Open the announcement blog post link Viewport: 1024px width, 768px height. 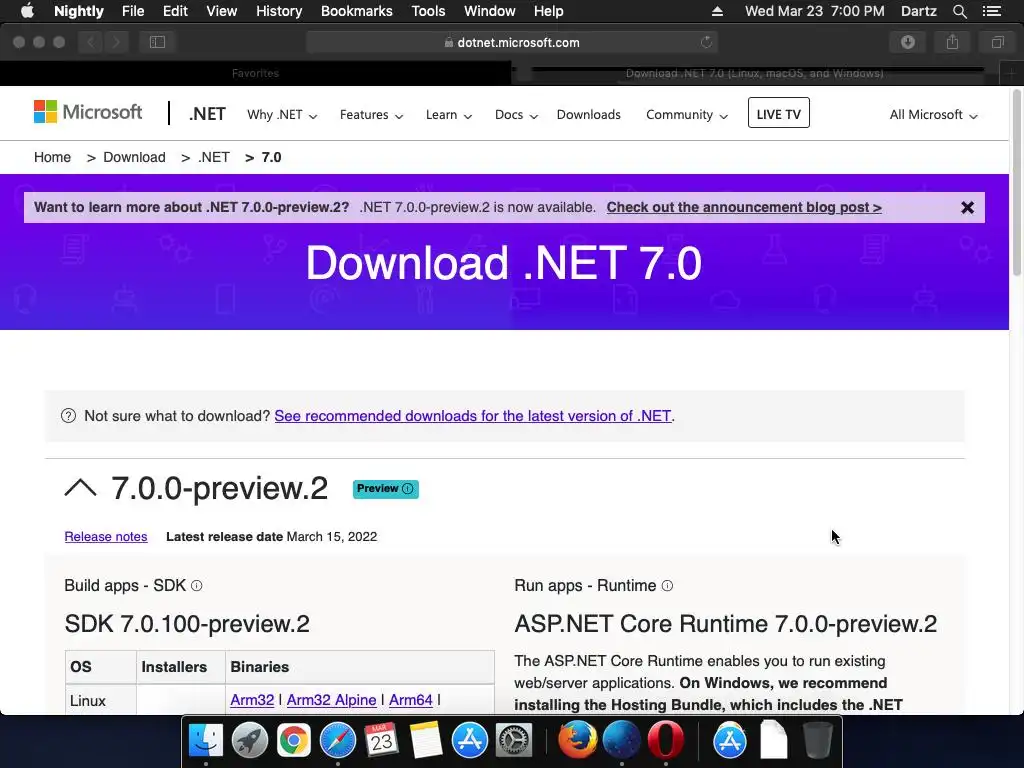pyautogui.click(x=744, y=208)
